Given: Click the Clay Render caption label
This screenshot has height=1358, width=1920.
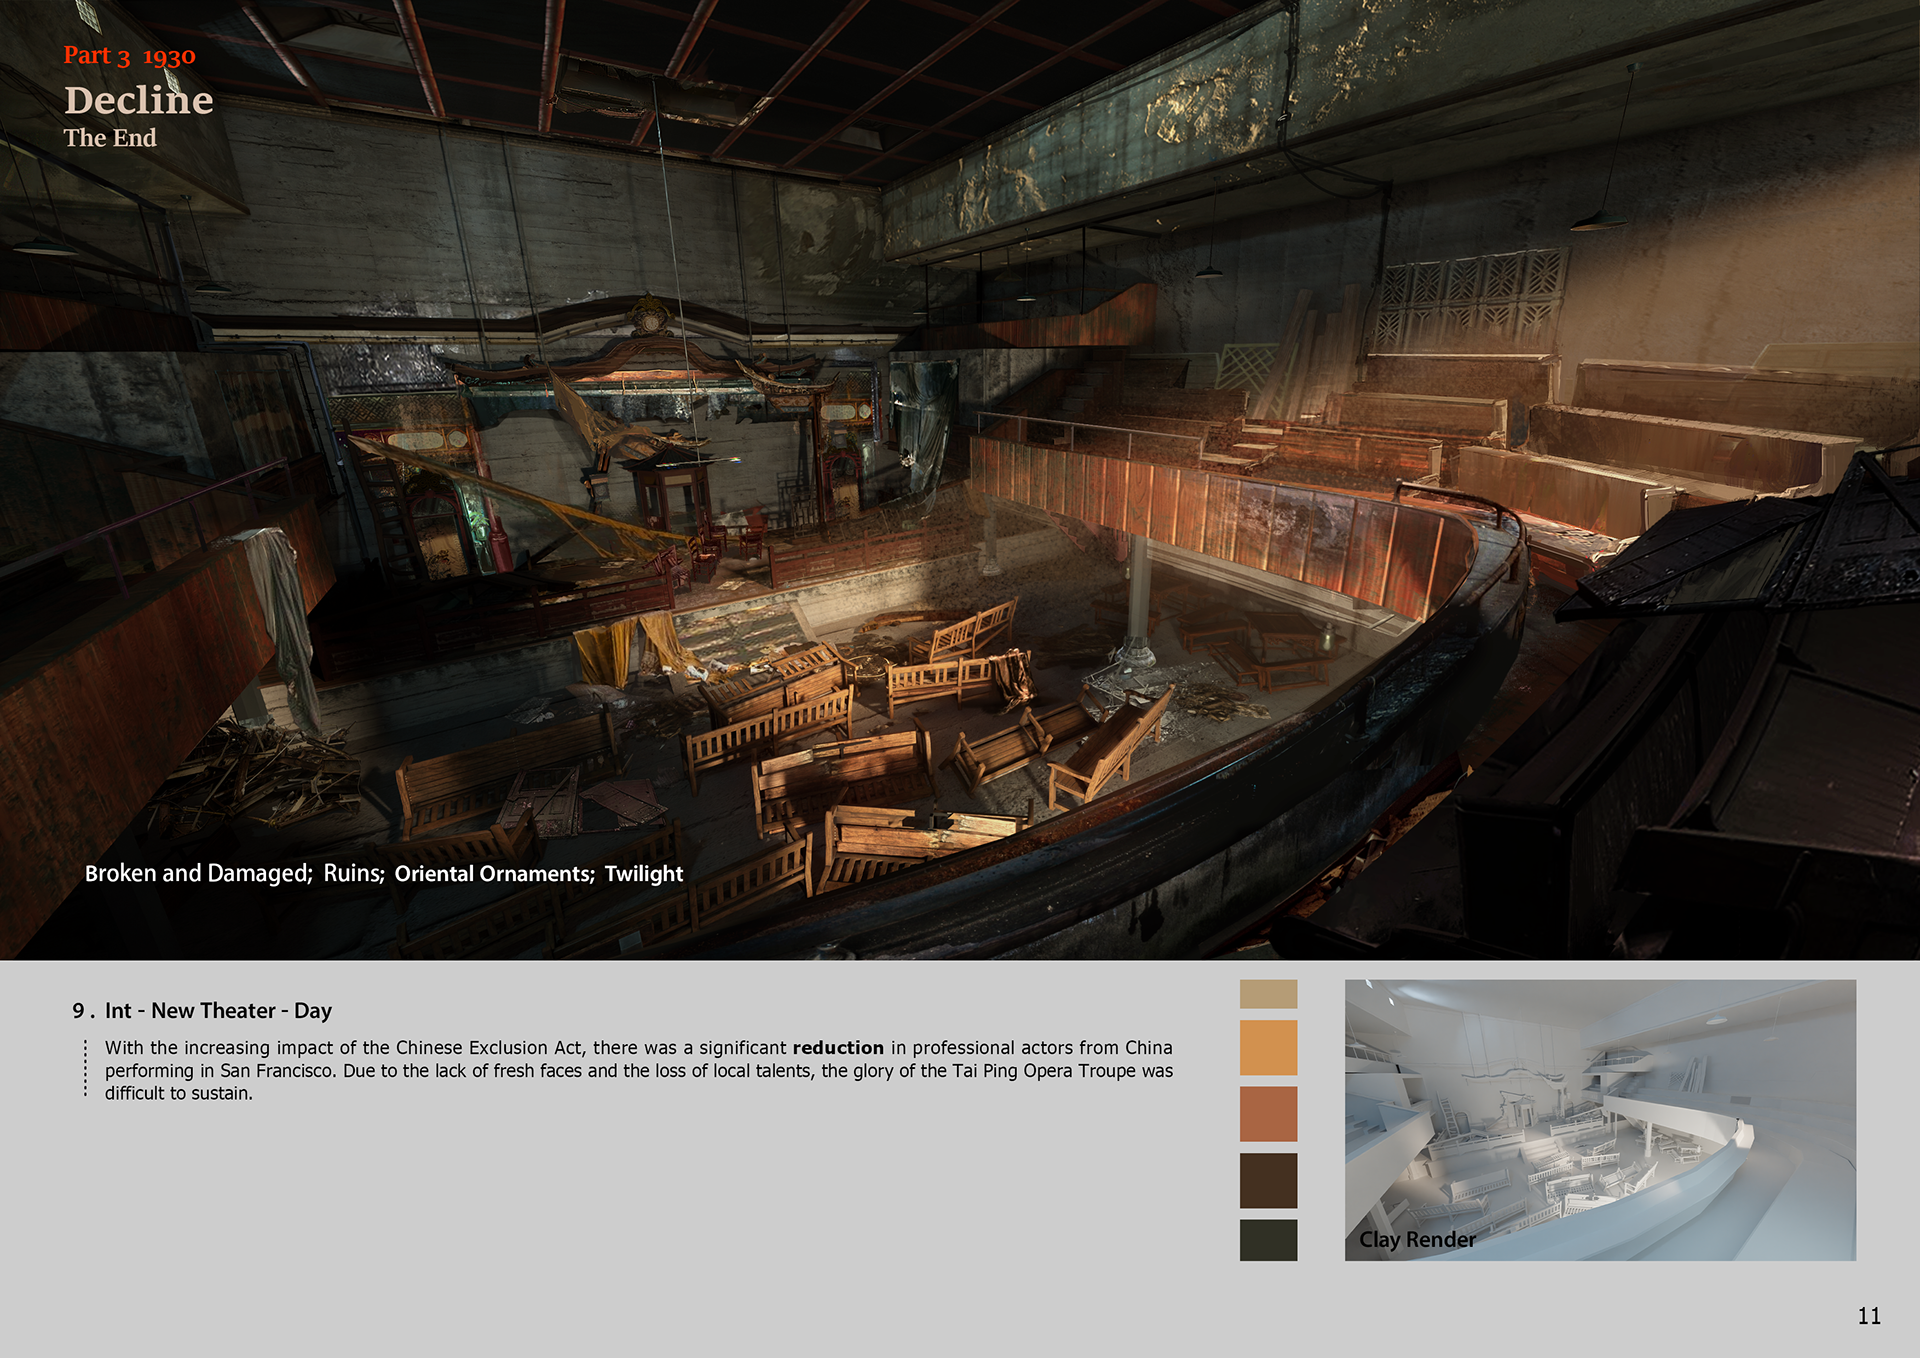Looking at the screenshot, I should click(1416, 1239).
